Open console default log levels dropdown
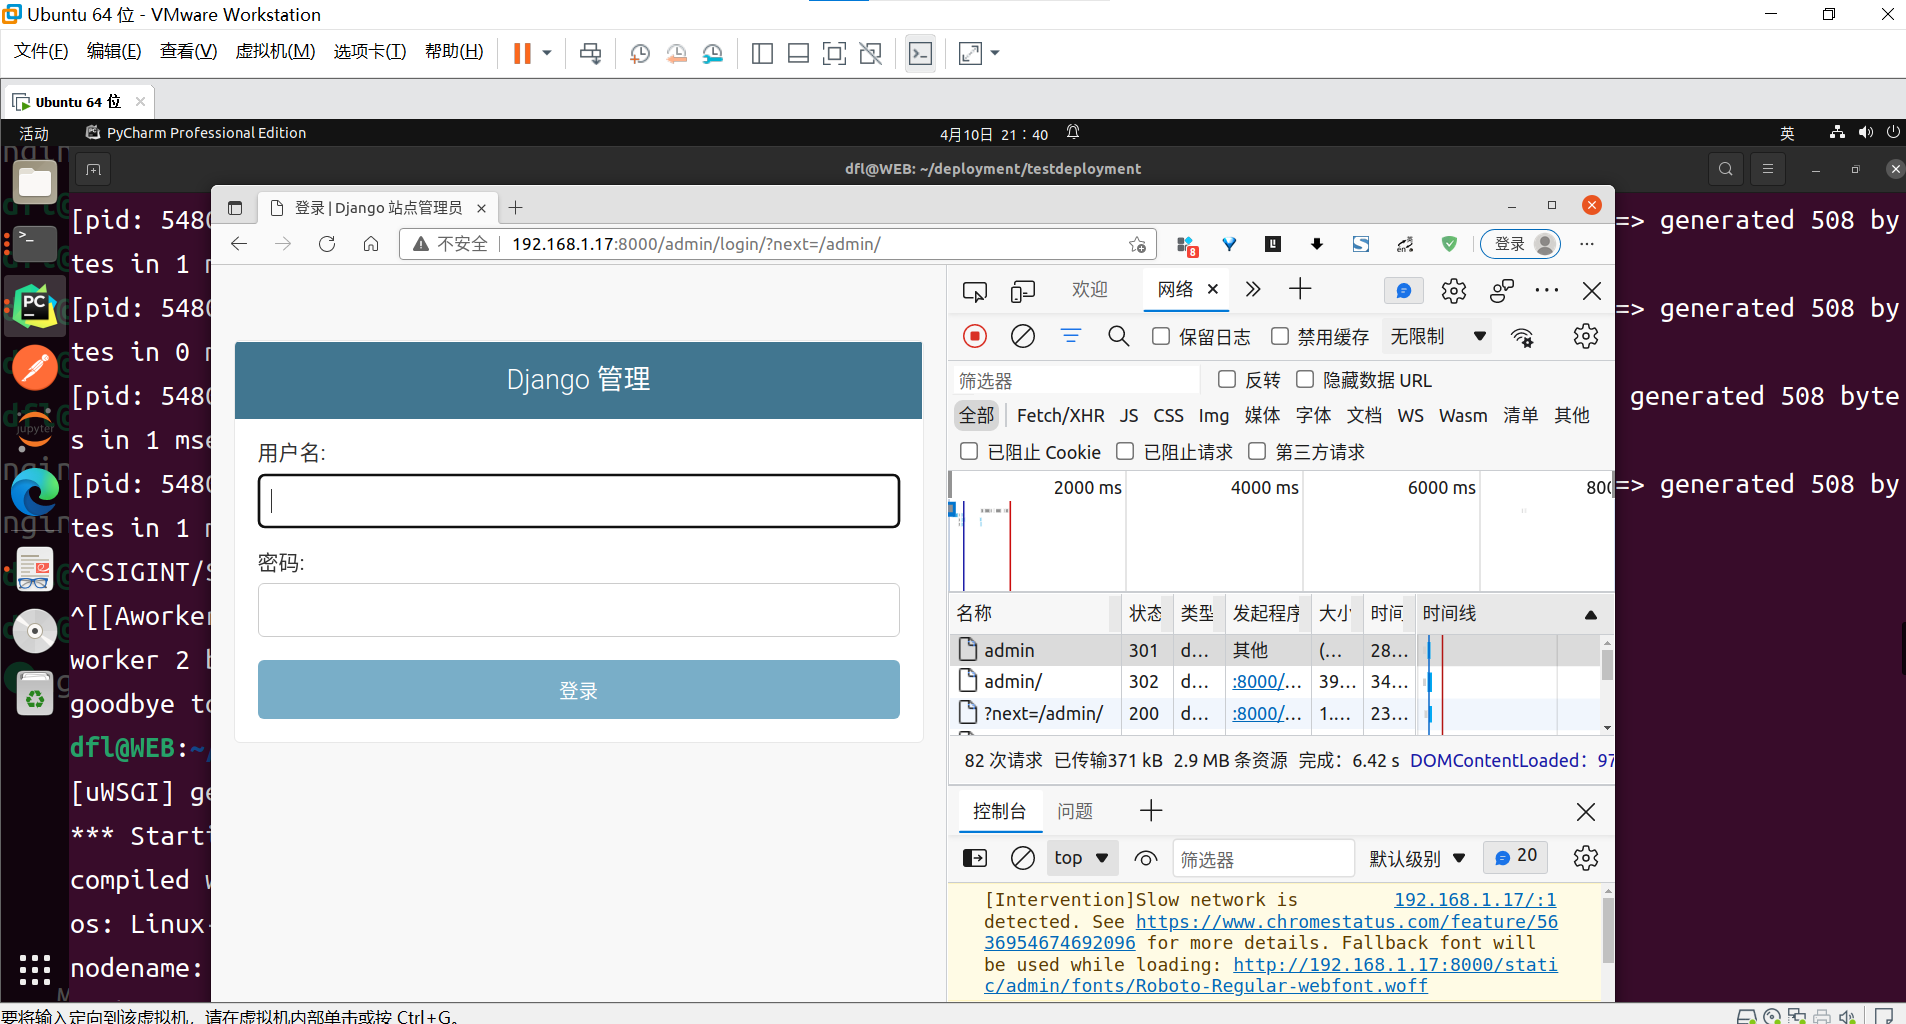The image size is (1906, 1024). tap(1417, 858)
